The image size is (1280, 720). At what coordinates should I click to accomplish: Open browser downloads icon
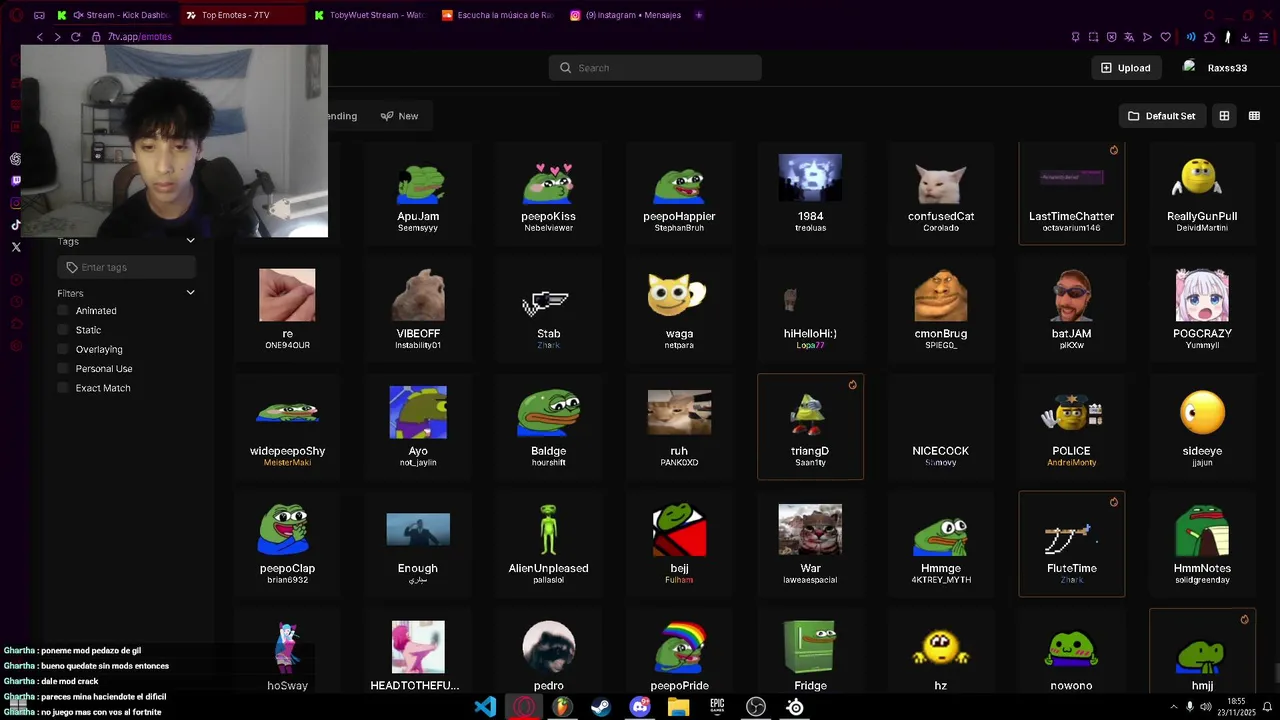tap(1245, 37)
